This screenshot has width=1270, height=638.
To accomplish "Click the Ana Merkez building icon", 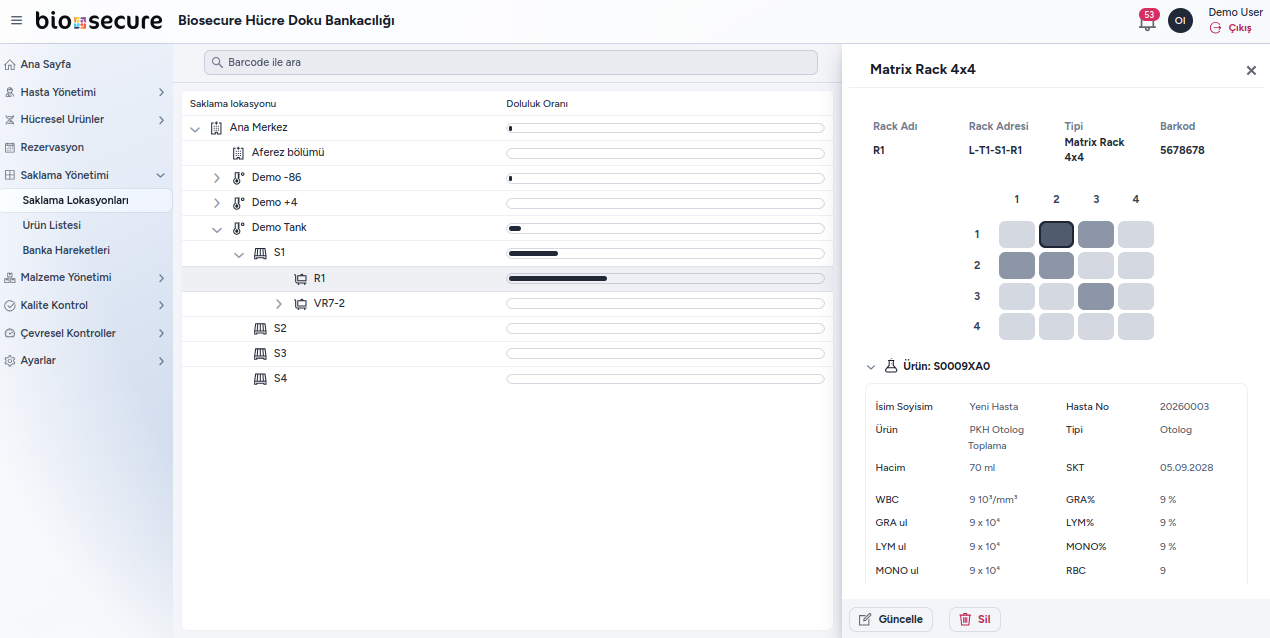I will (216, 128).
